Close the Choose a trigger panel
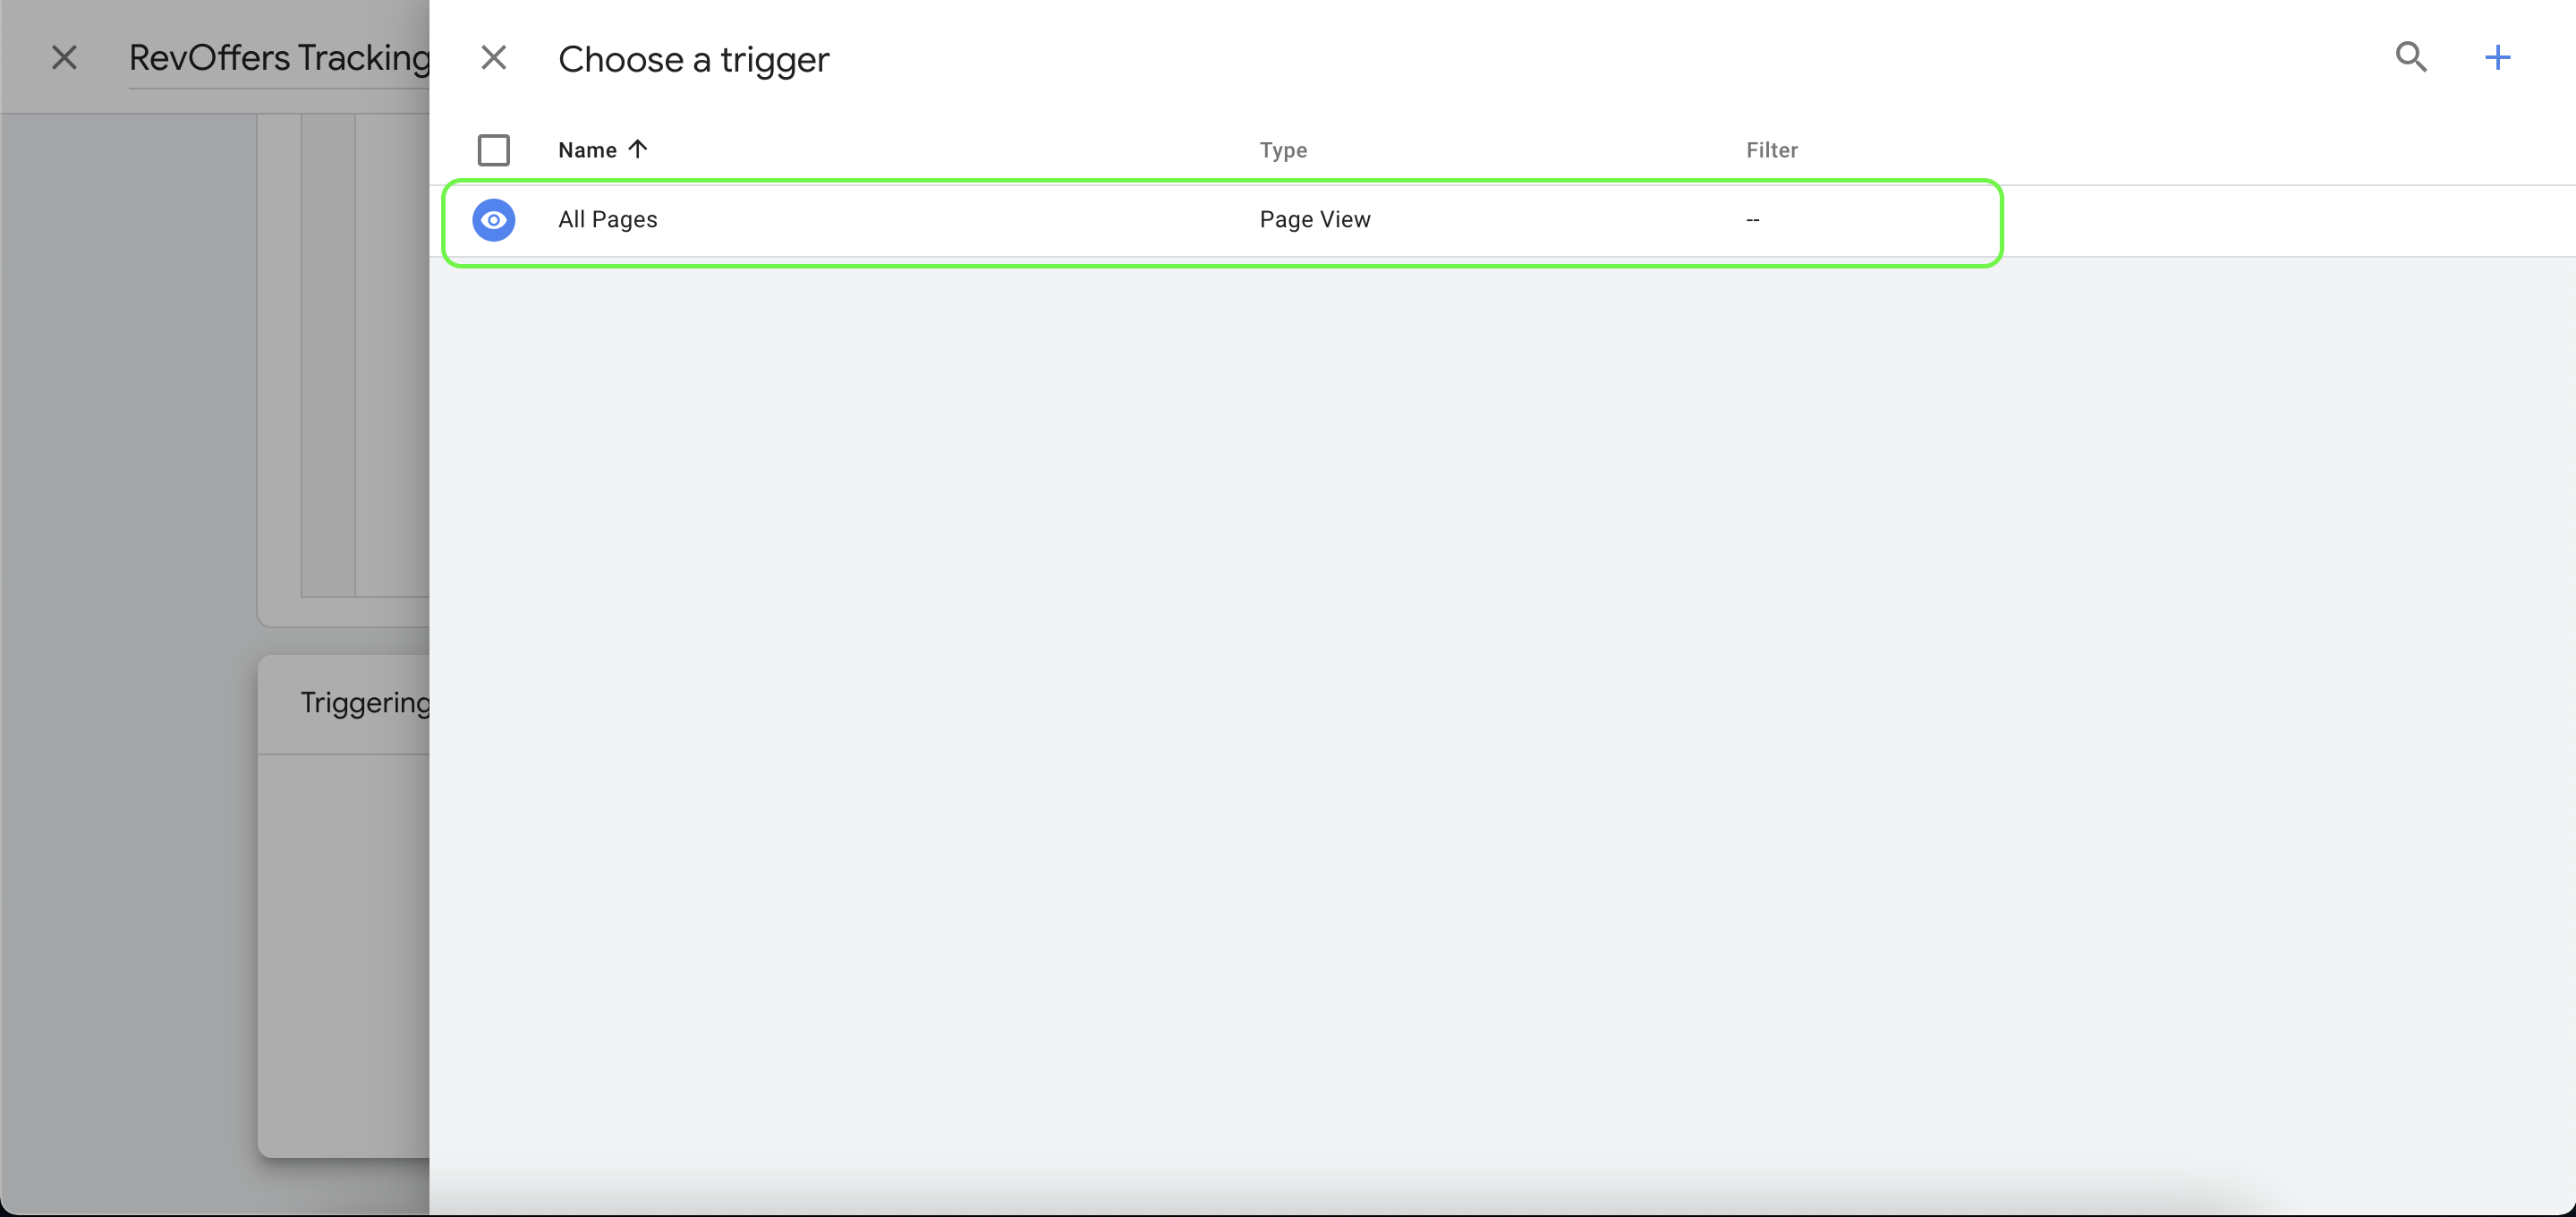The height and width of the screenshot is (1217, 2576). tap(494, 57)
